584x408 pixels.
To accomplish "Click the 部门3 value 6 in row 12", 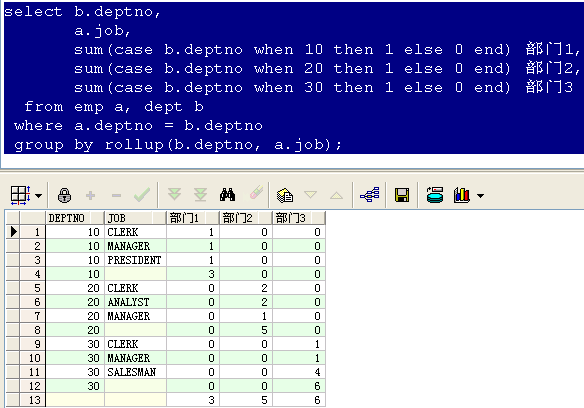I will pos(299,386).
